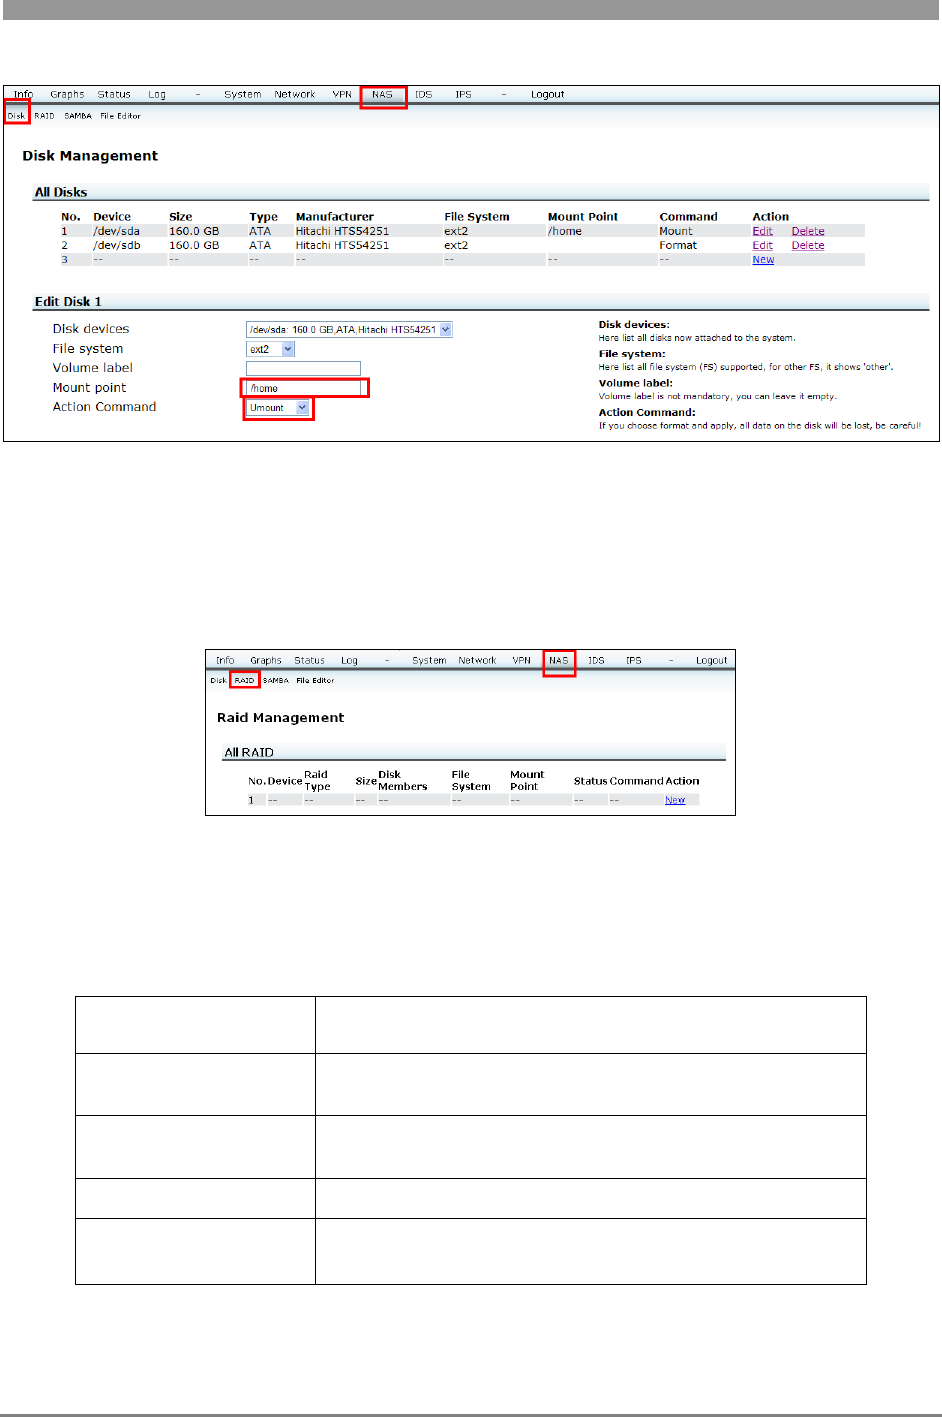Click Logout in the Disk Management screenshot

(x=548, y=95)
